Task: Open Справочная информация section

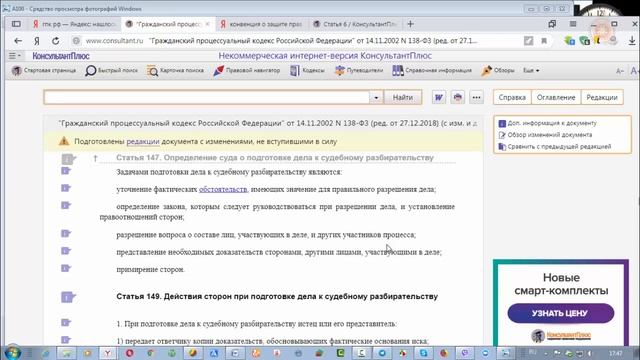Action: point(432,71)
